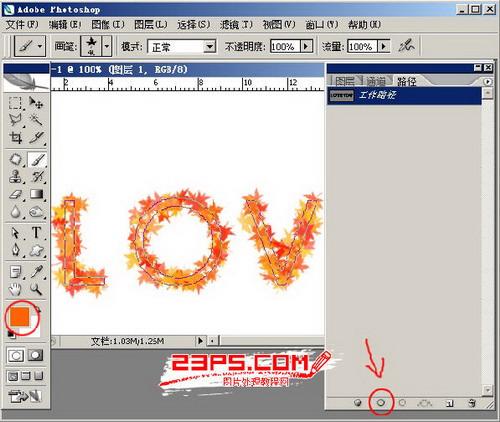Click Stroke path with brush icon
The width and height of the screenshot is (500, 422).
click(381, 403)
